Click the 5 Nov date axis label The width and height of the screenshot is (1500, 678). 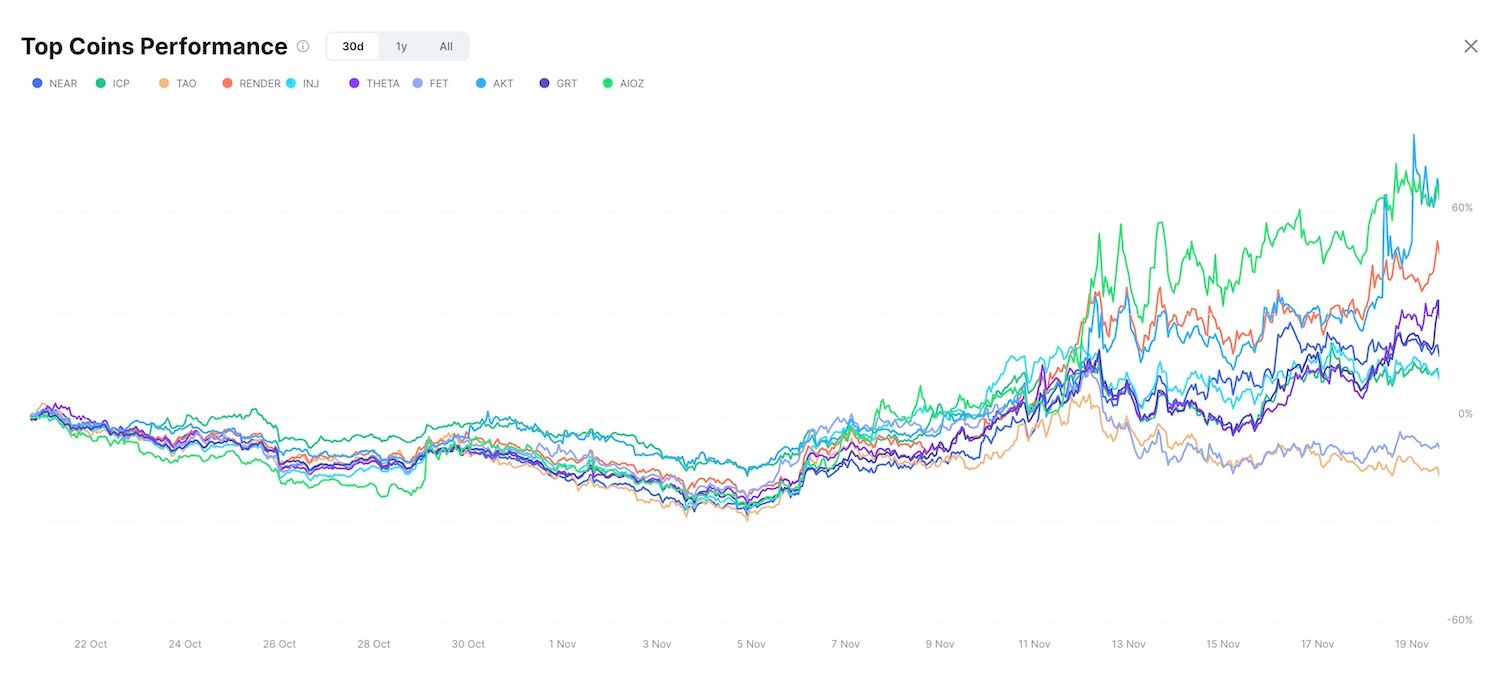coord(750,644)
